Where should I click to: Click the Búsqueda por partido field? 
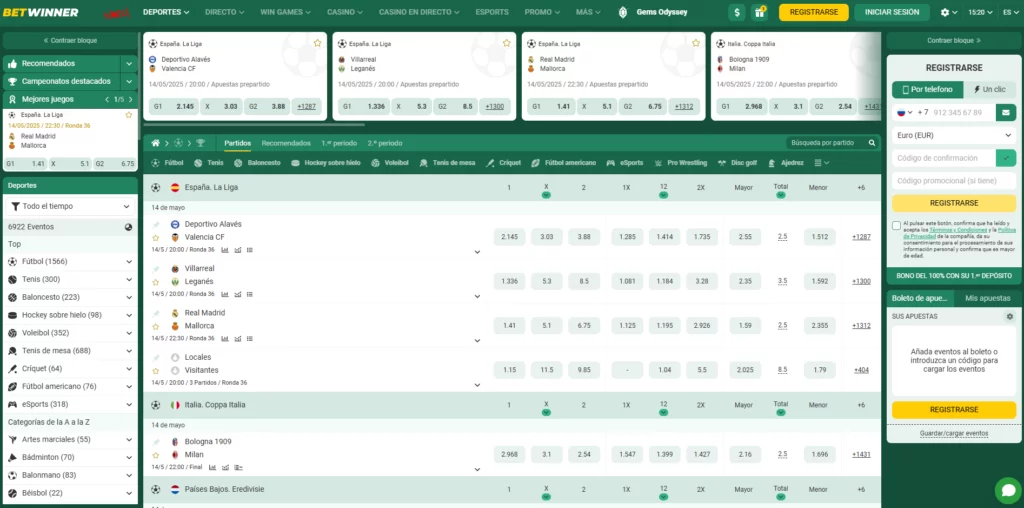[x=827, y=143]
